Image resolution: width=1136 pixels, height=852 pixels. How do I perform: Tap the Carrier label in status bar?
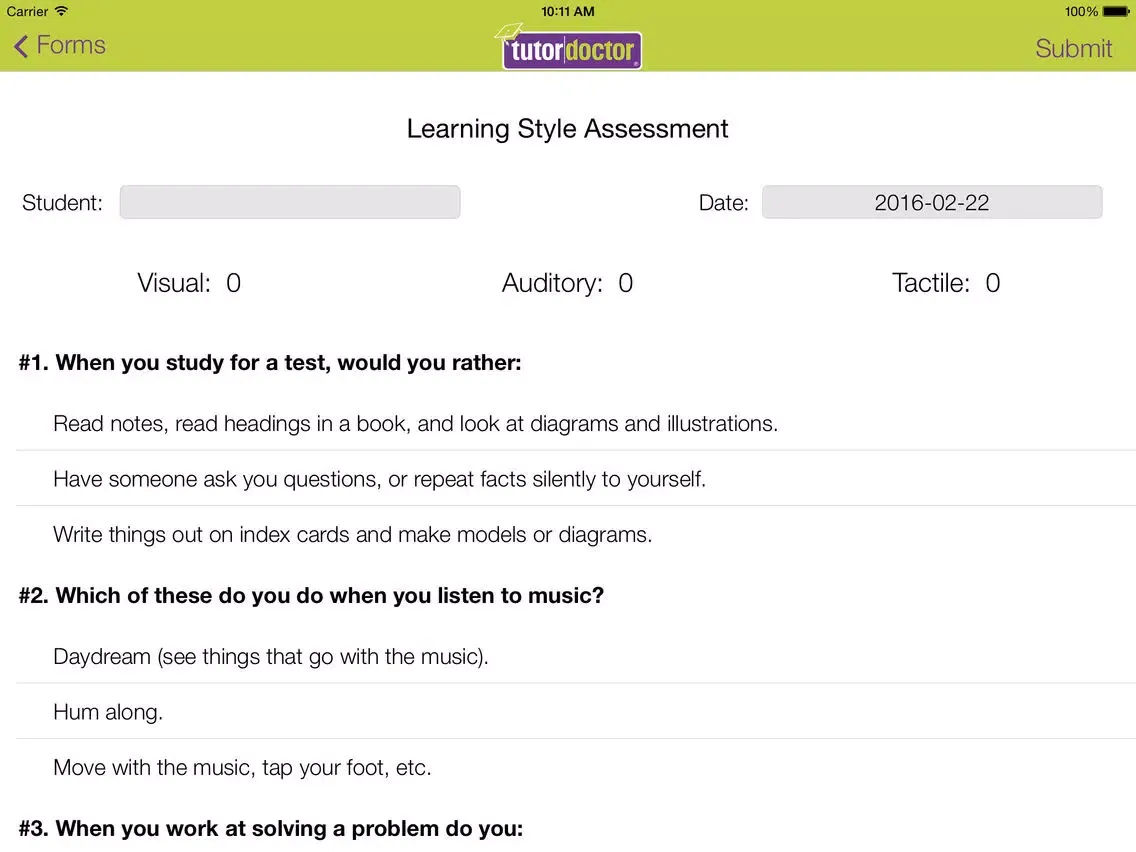pyautogui.click(x=27, y=12)
